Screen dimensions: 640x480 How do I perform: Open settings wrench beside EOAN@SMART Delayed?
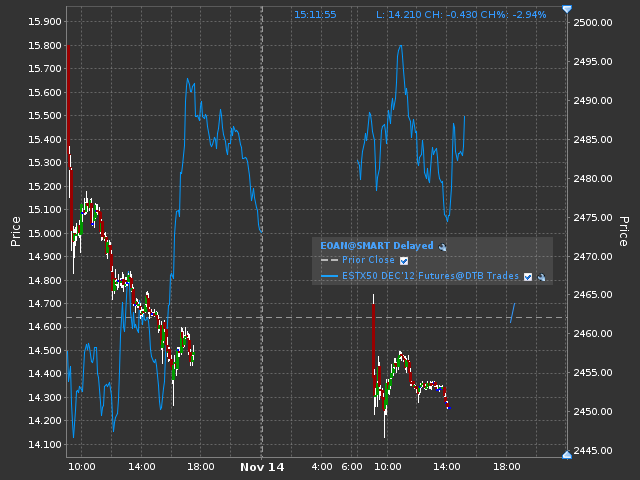[442, 247]
